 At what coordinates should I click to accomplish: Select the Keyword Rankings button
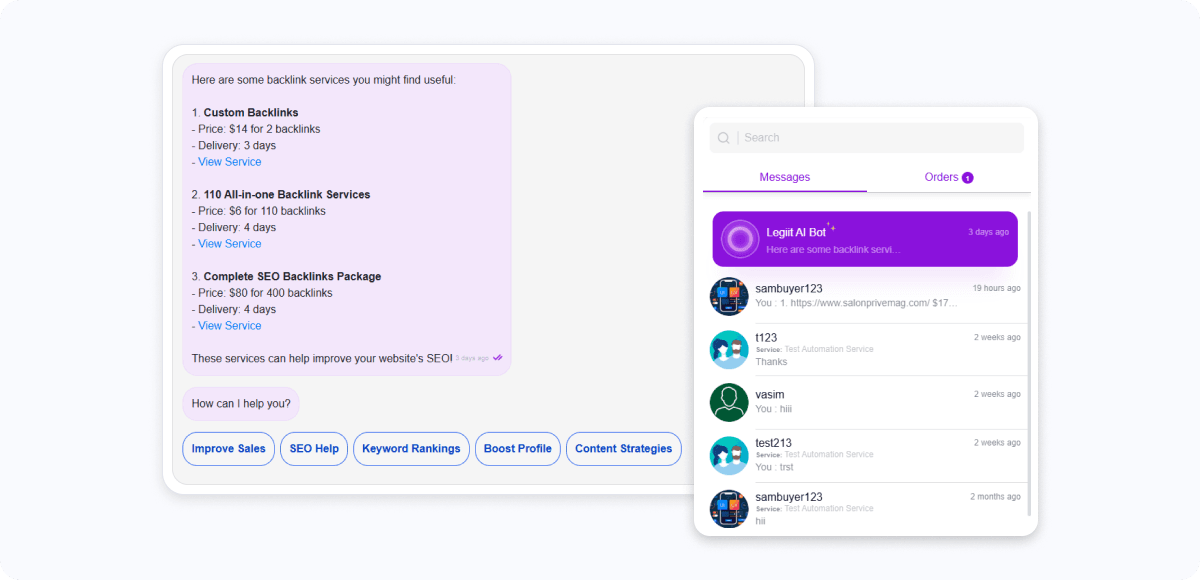(x=411, y=449)
